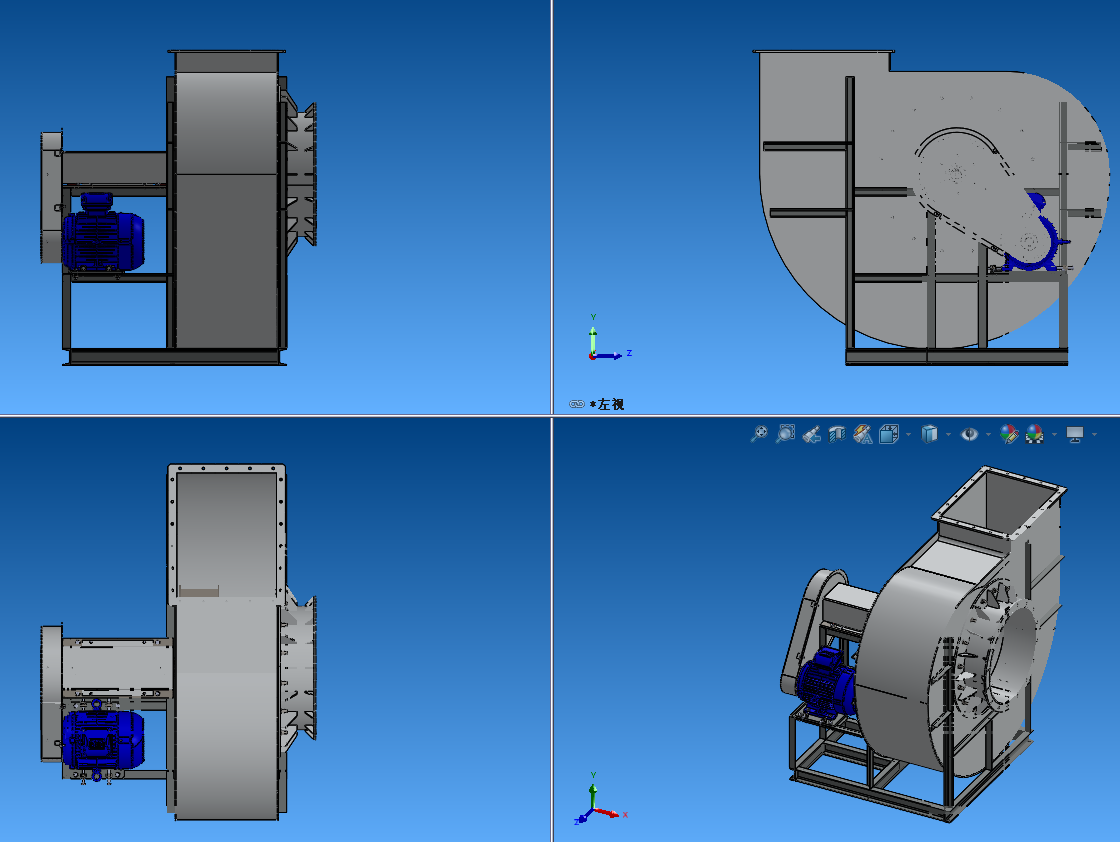Click the View Settings monitor icon

[1075, 434]
